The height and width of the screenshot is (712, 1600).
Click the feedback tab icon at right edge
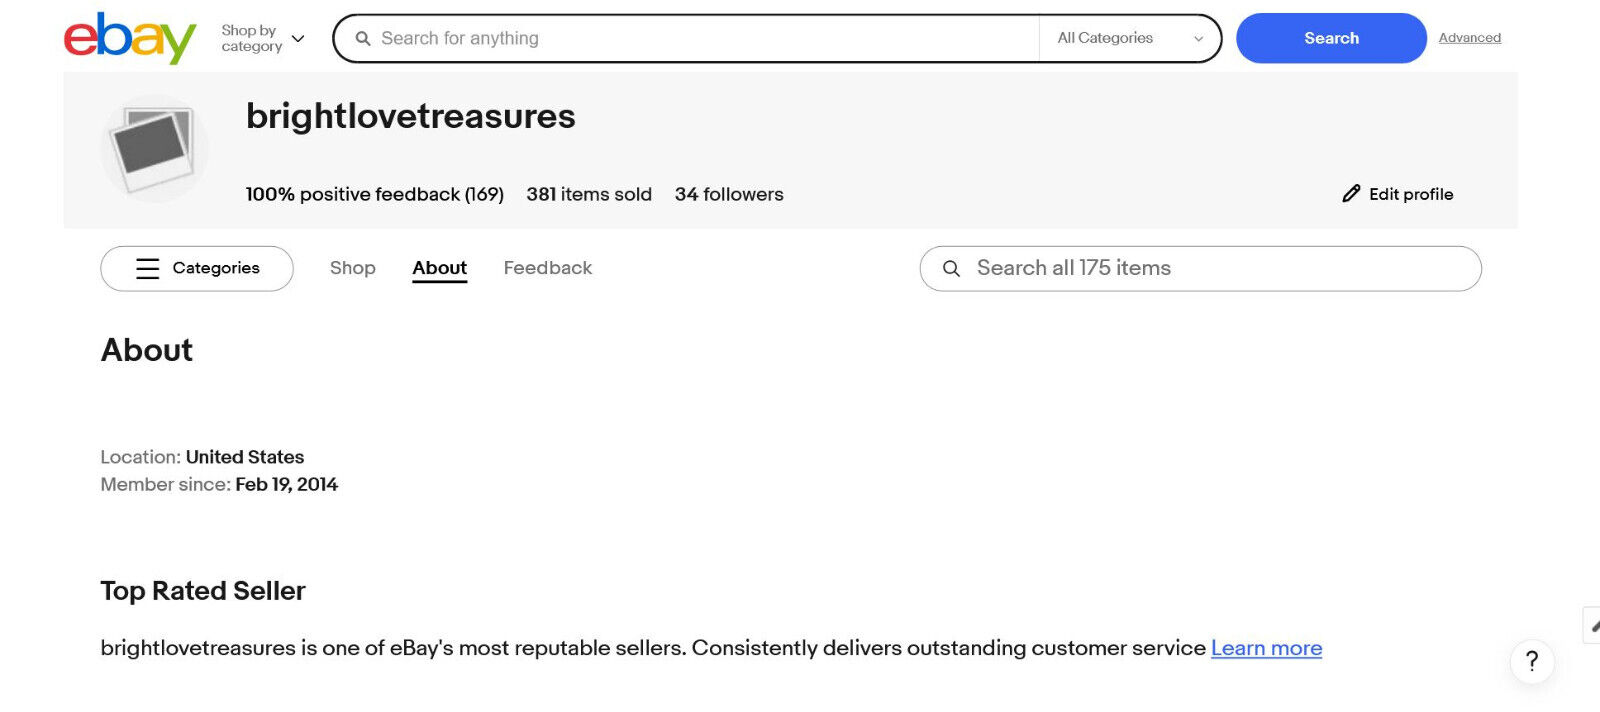pos(1592,625)
